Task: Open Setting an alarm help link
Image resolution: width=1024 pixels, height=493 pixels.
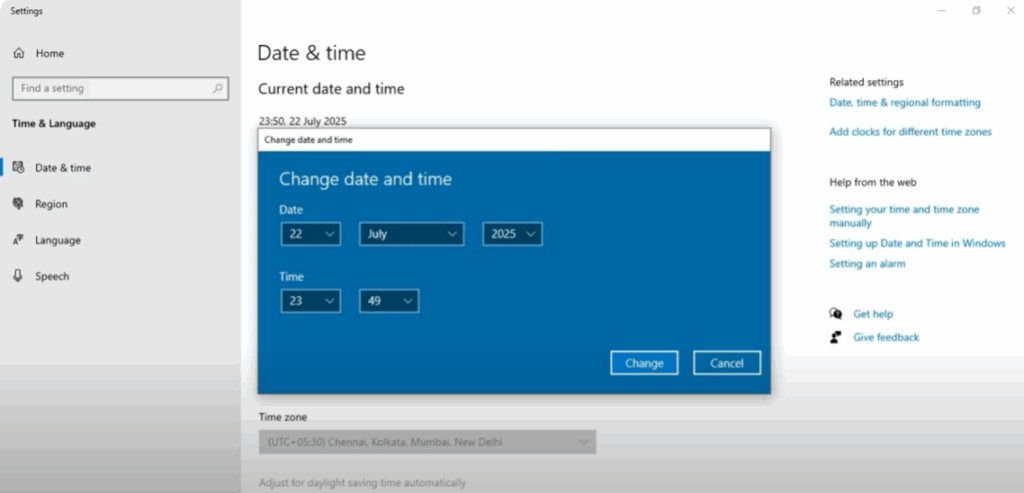Action: tap(867, 264)
